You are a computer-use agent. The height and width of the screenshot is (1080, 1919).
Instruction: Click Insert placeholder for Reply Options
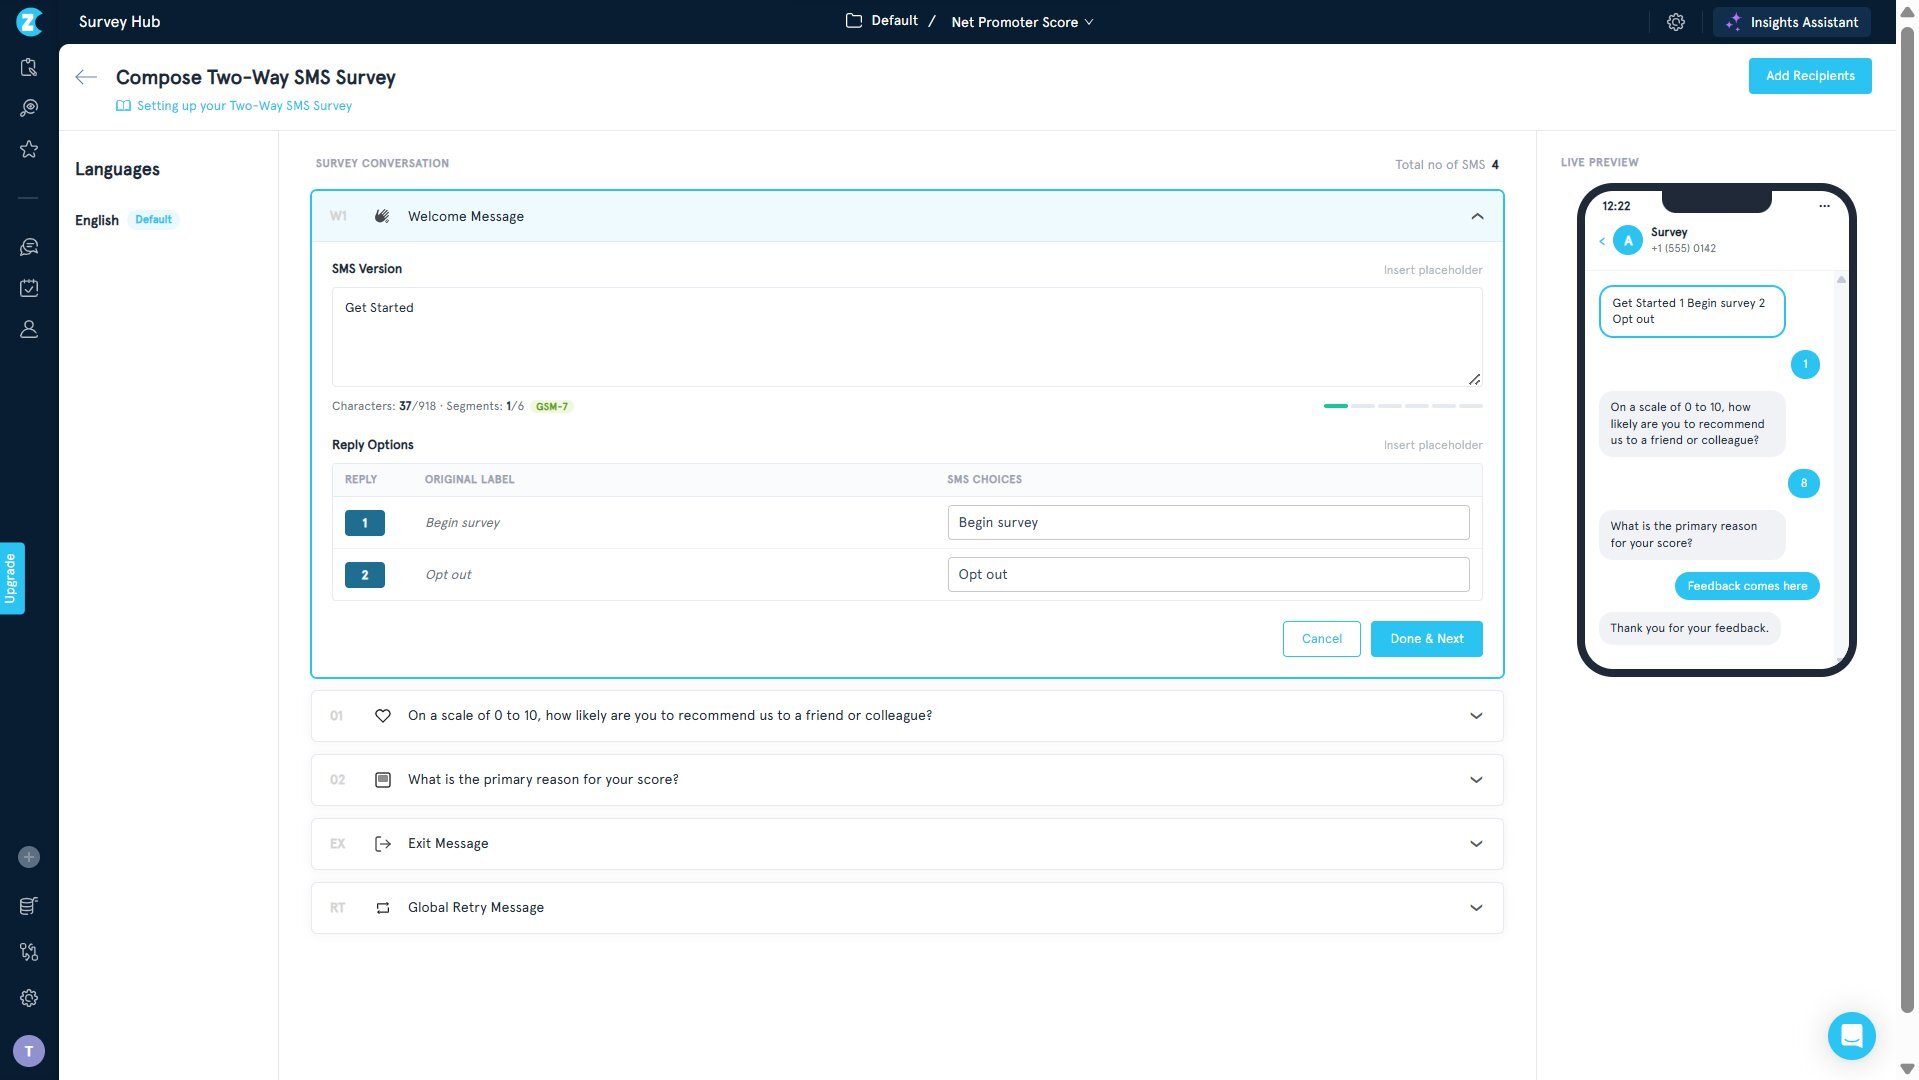click(1432, 445)
